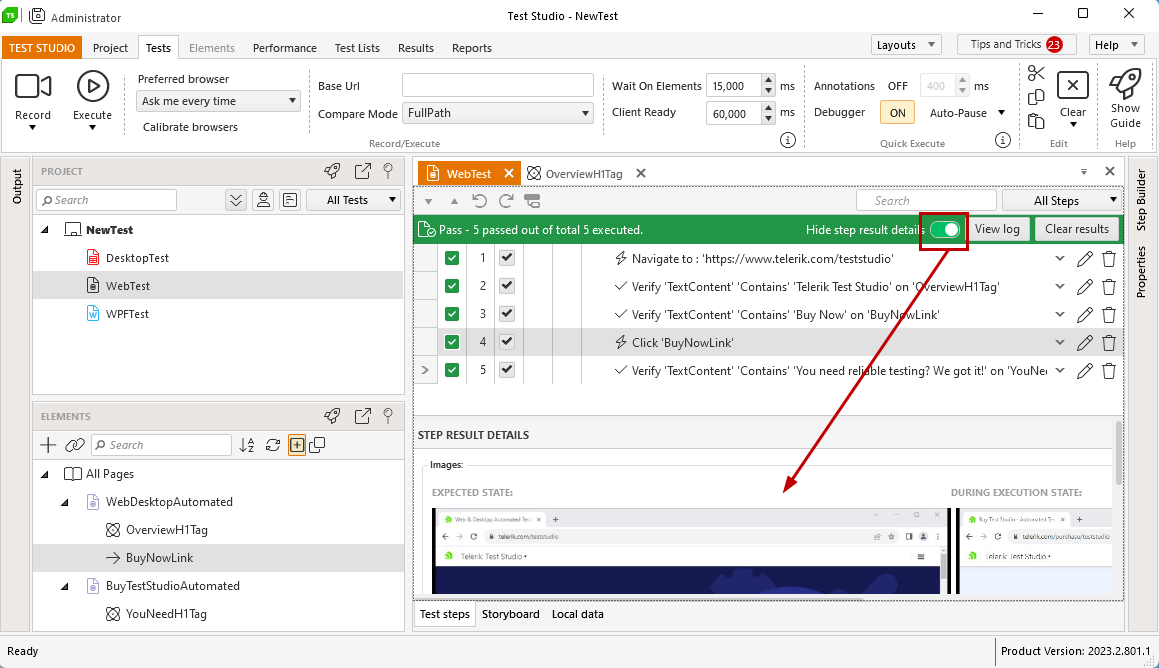Open Auto-Pause dropdown arrow
The width and height of the screenshot is (1159, 668).
click(x=1002, y=113)
